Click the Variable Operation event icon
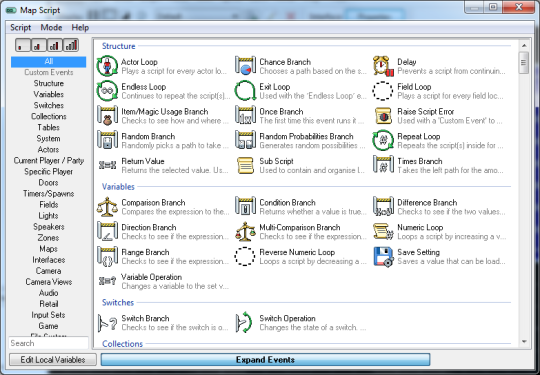540x375 pixels. (107, 281)
